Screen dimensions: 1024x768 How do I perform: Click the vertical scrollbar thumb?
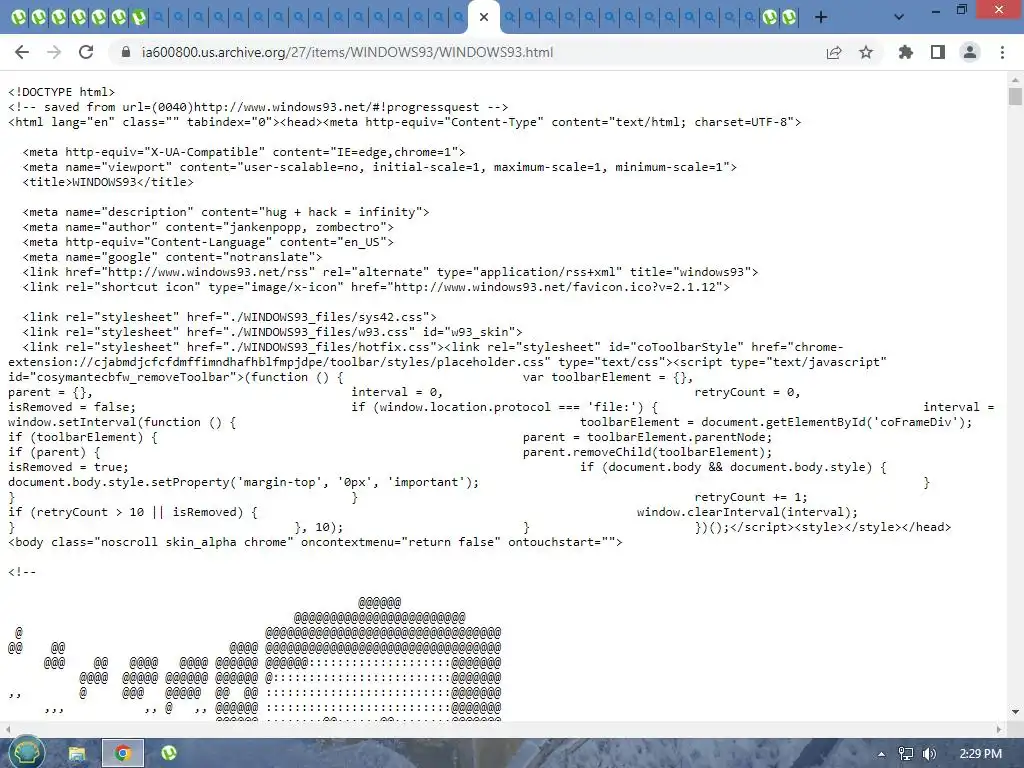click(x=1015, y=97)
